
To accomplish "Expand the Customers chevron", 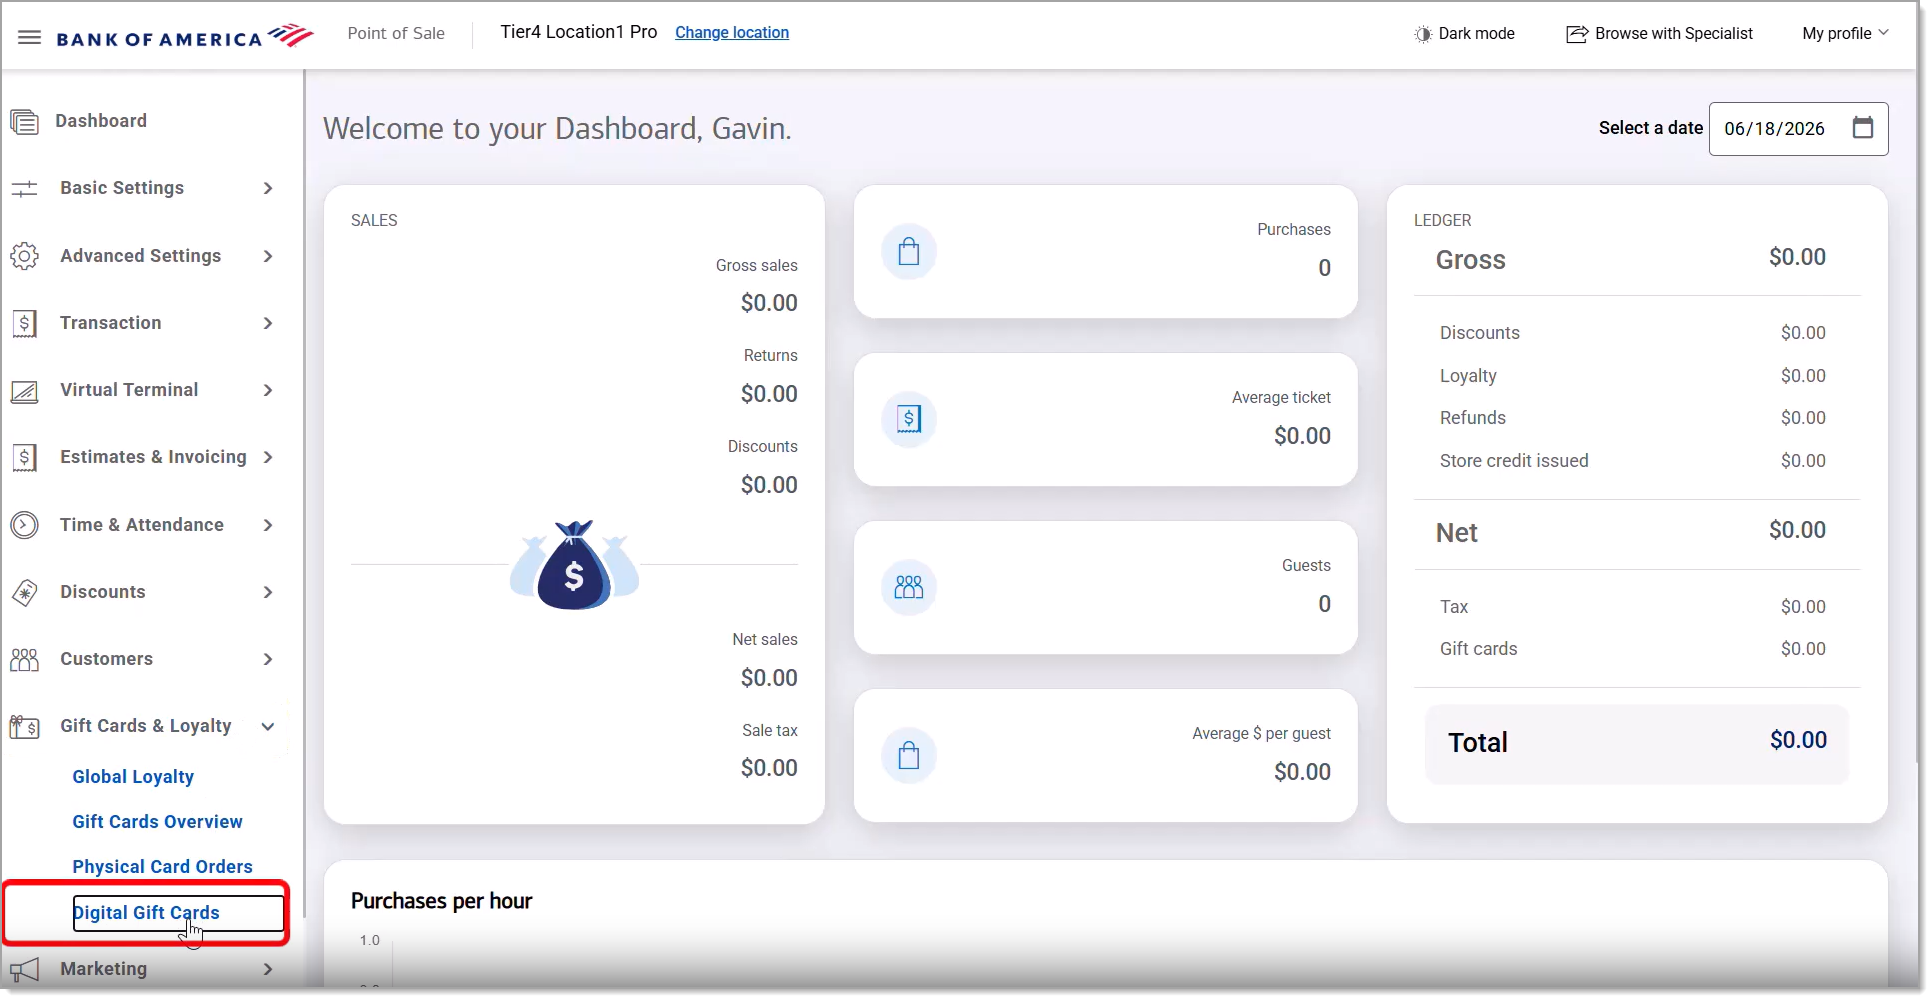I will [x=268, y=660].
